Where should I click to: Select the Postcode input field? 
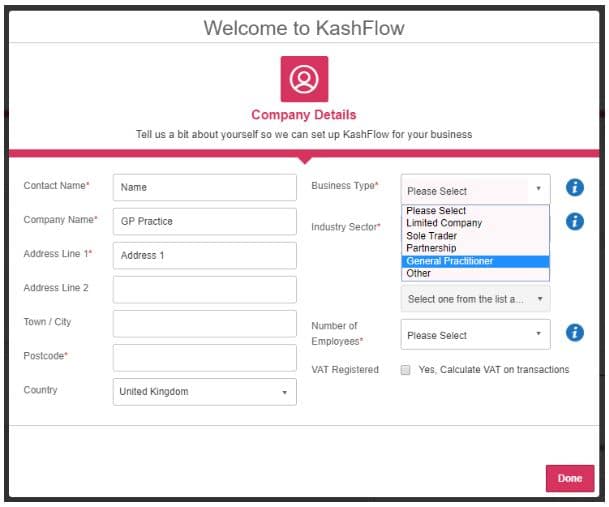[205, 357]
